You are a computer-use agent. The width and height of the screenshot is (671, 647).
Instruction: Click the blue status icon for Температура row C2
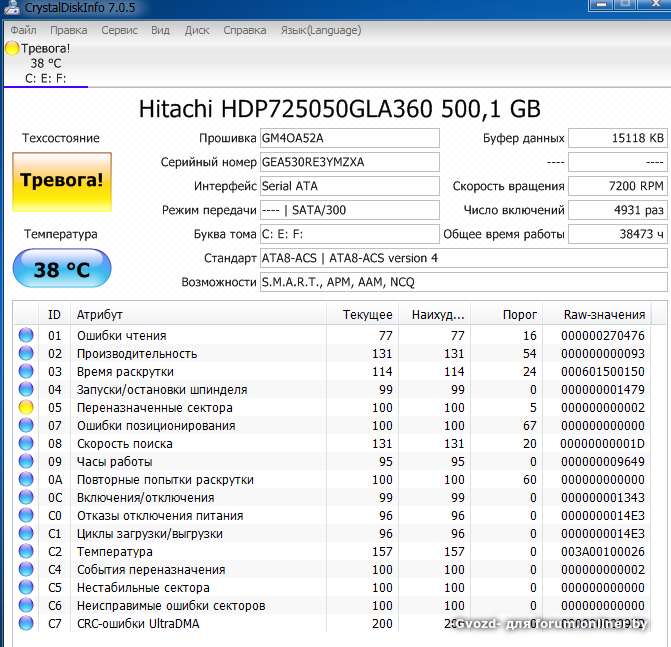pos(26,552)
